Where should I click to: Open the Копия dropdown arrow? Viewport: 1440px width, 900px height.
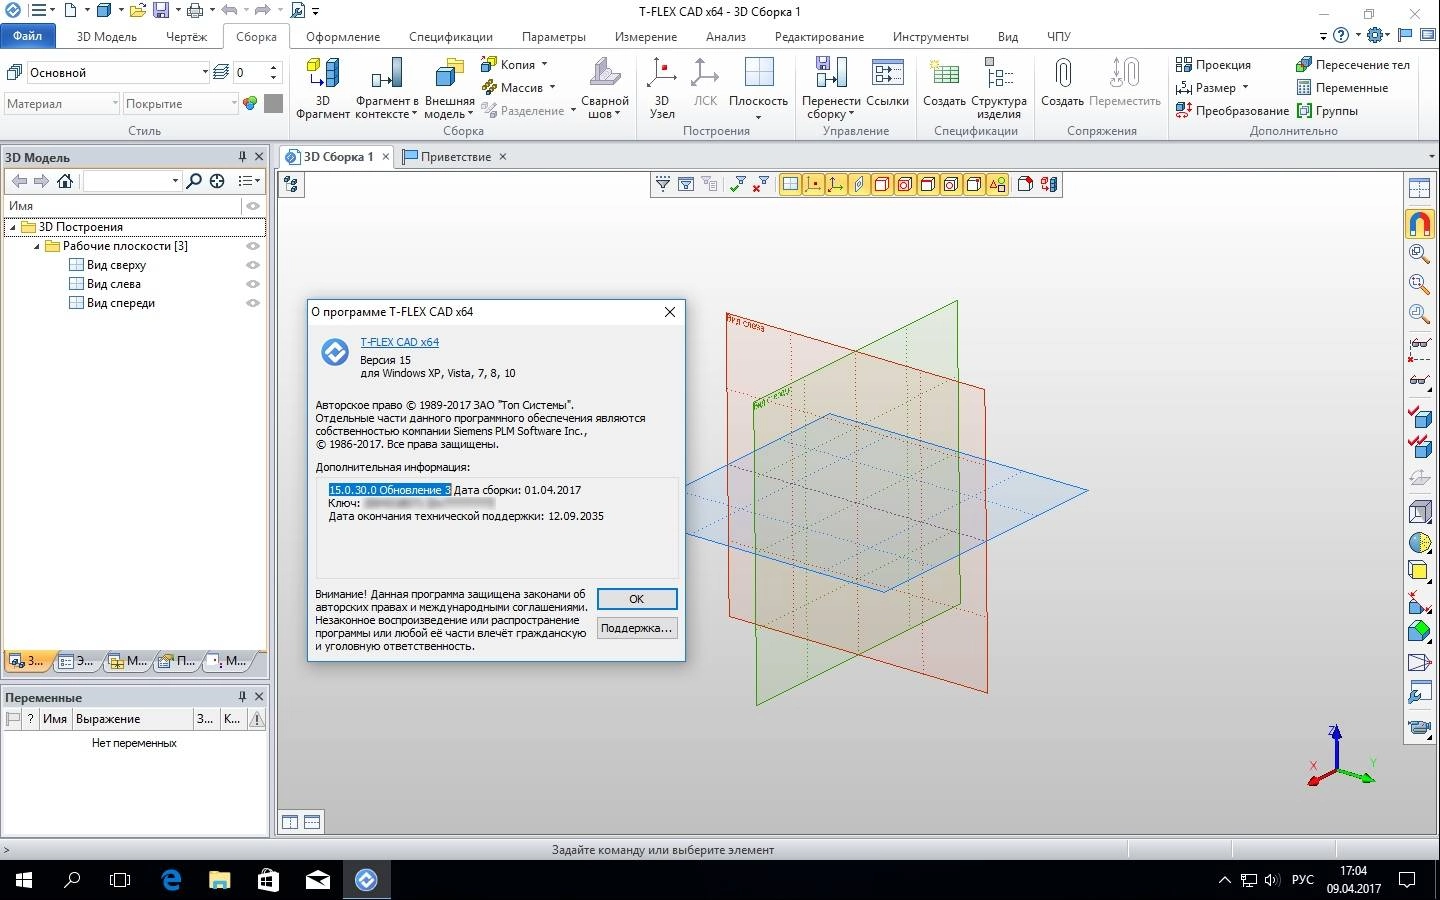click(544, 64)
